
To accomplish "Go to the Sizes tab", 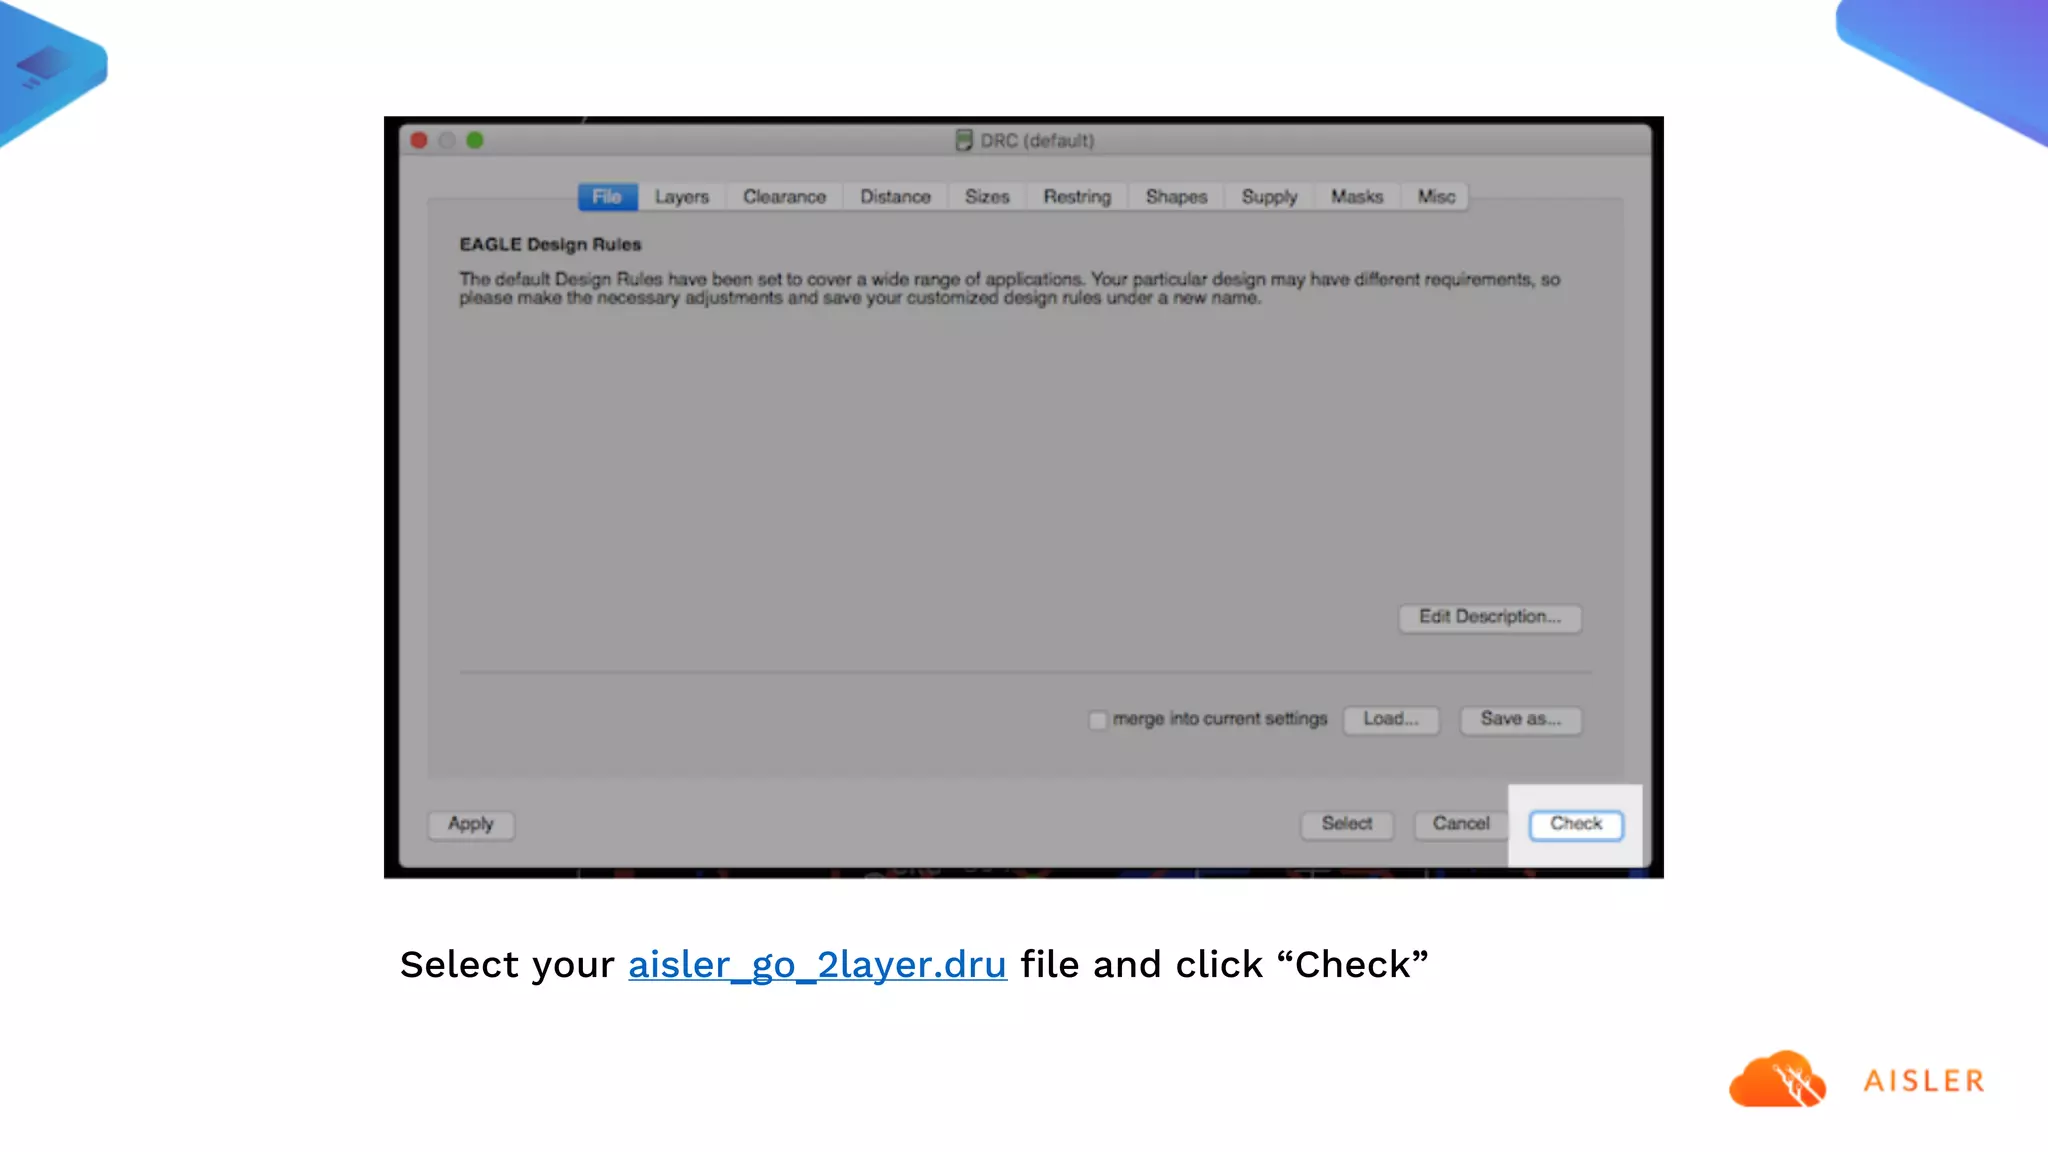I will (987, 197).
